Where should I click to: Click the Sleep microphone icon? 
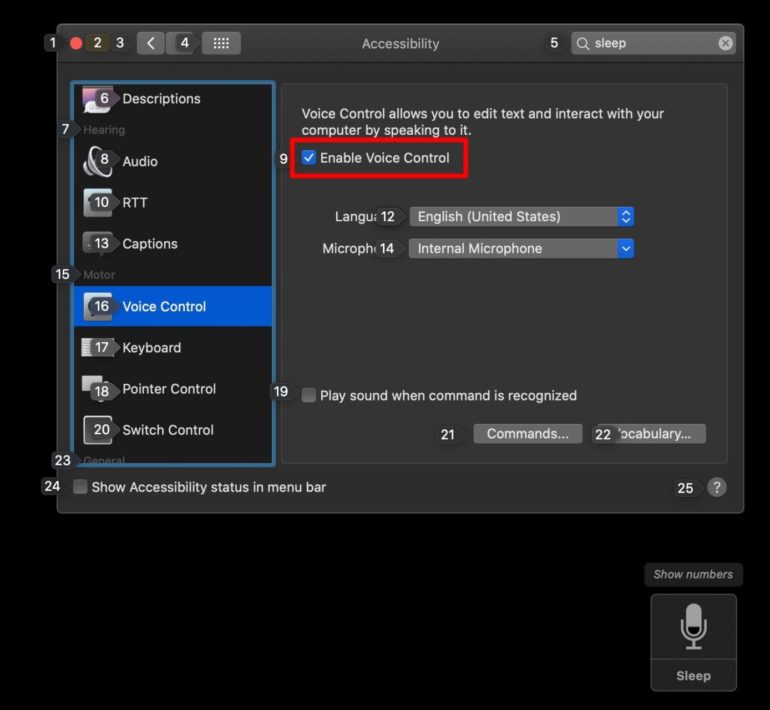click(693, 628)
